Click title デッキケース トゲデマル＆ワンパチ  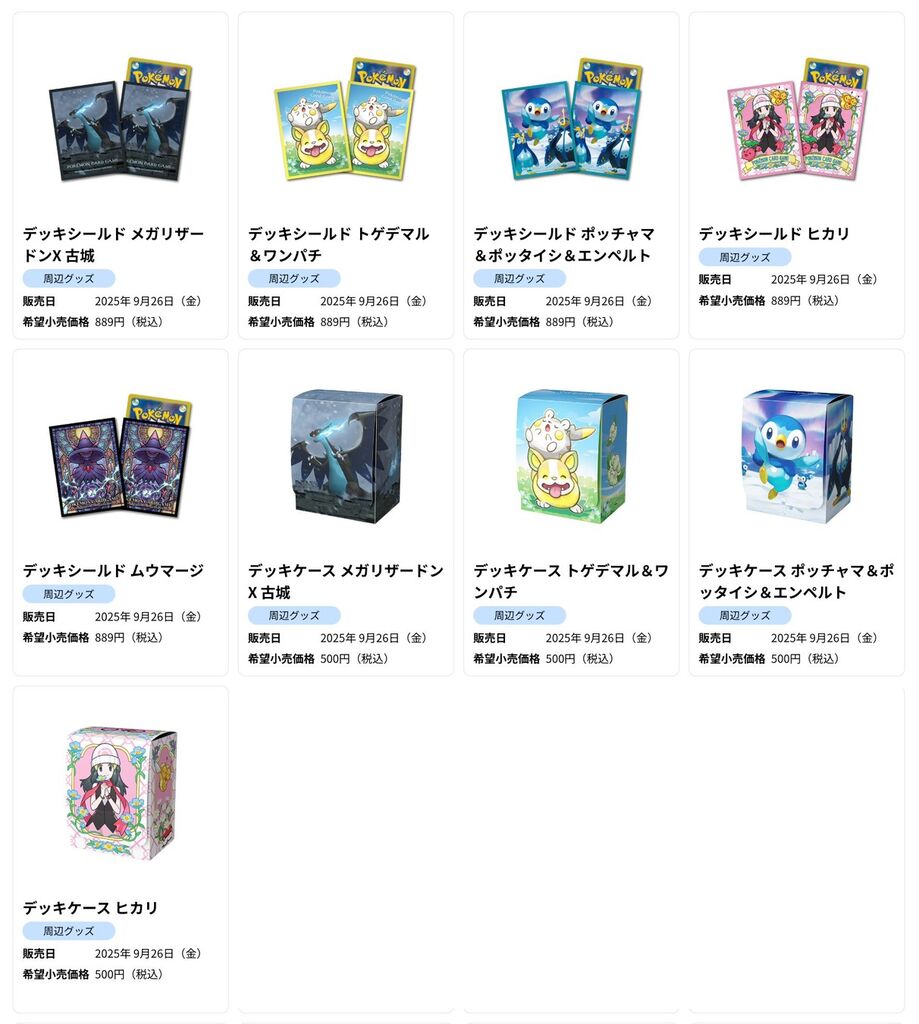[x=572, y=581]
